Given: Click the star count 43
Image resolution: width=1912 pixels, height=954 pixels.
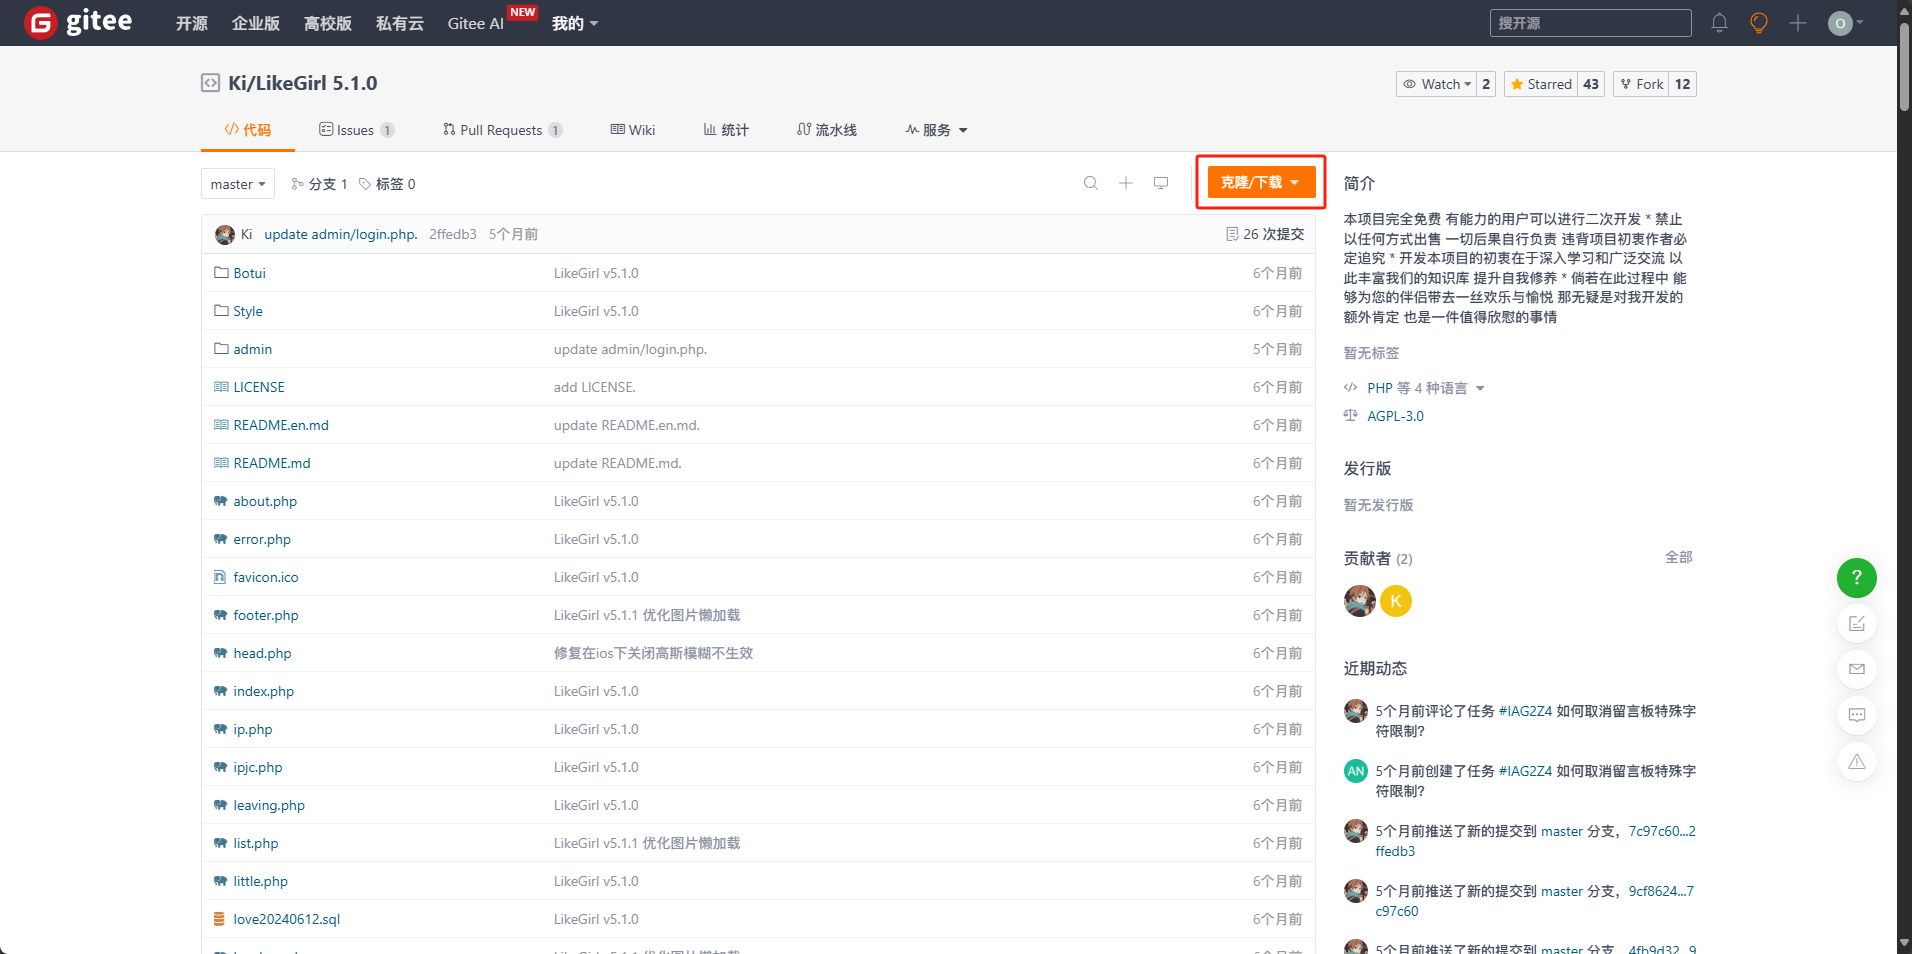Looking at the screenshot, I should (x=1591, y=84).
